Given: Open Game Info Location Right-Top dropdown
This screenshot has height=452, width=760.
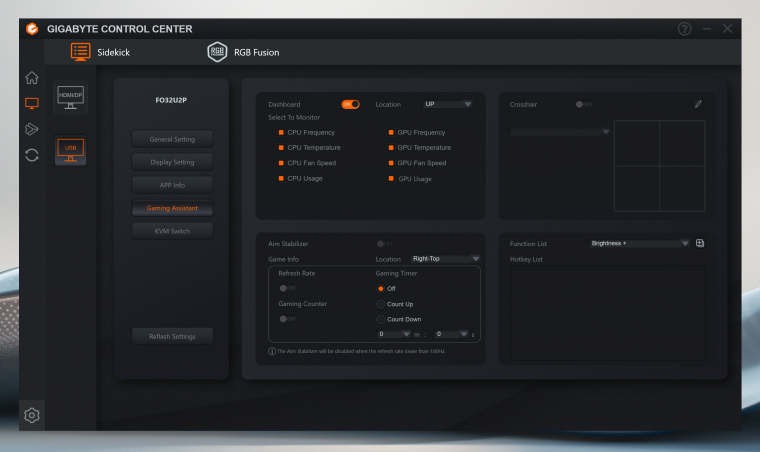Looking at the screenshot, I should point(445,259).
